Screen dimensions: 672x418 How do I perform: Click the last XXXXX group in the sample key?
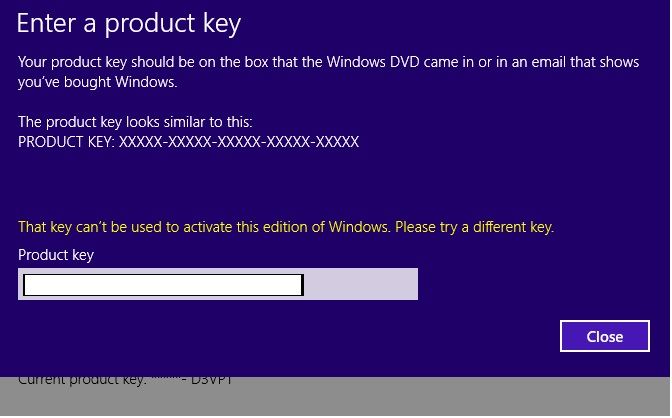pyautogui.click(x=337, y=142)
